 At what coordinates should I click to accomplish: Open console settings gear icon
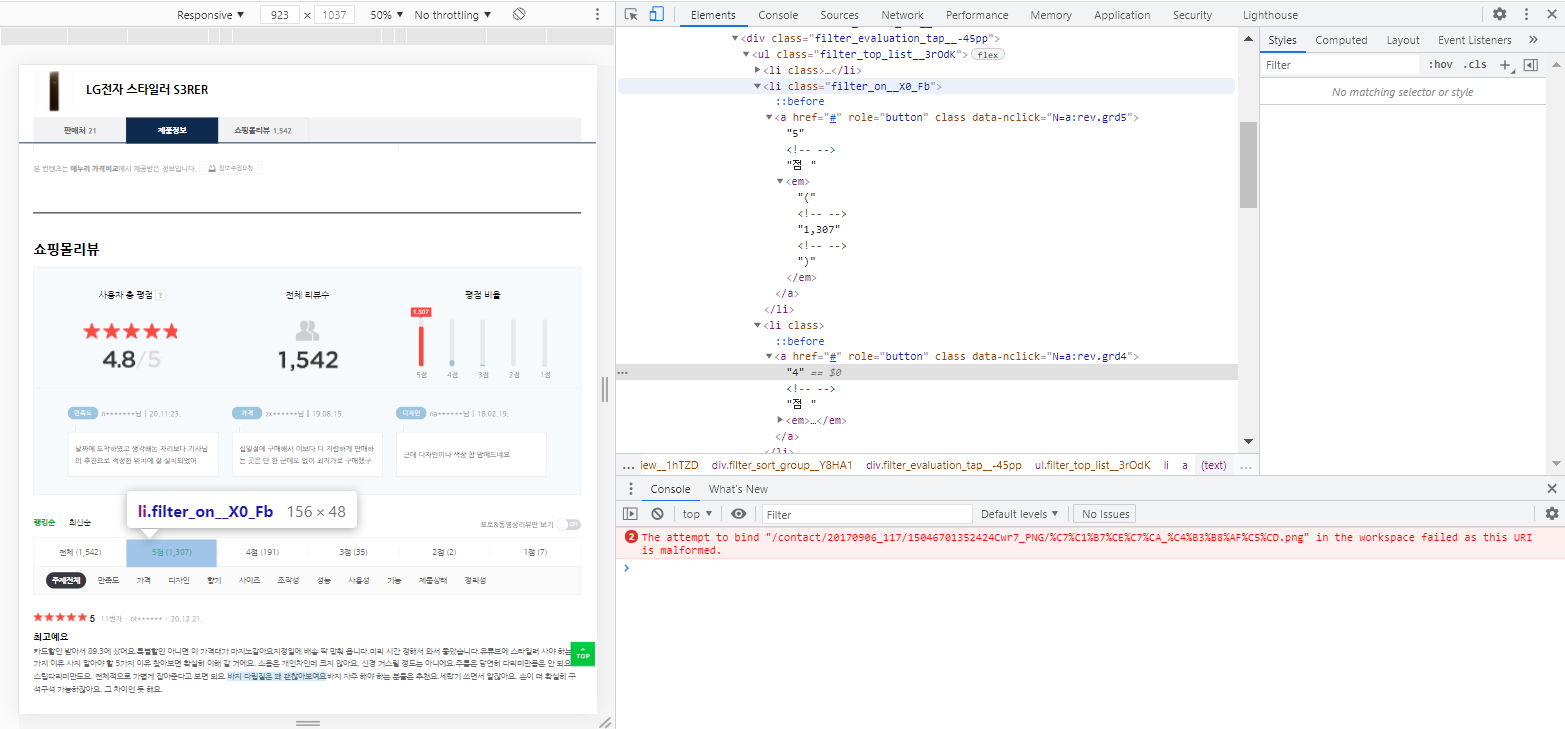tap(1552, 514)
